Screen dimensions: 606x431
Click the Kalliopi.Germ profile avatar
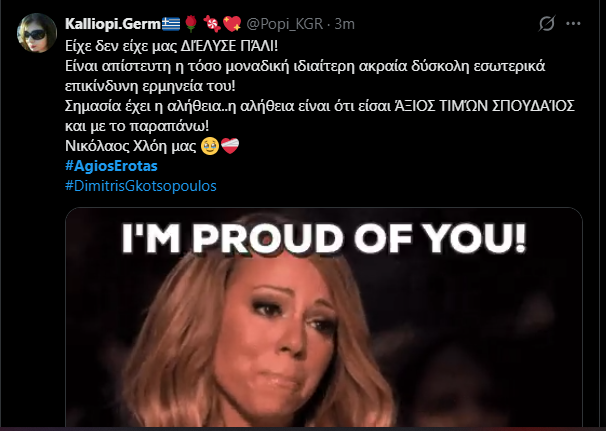click(37, 33)
